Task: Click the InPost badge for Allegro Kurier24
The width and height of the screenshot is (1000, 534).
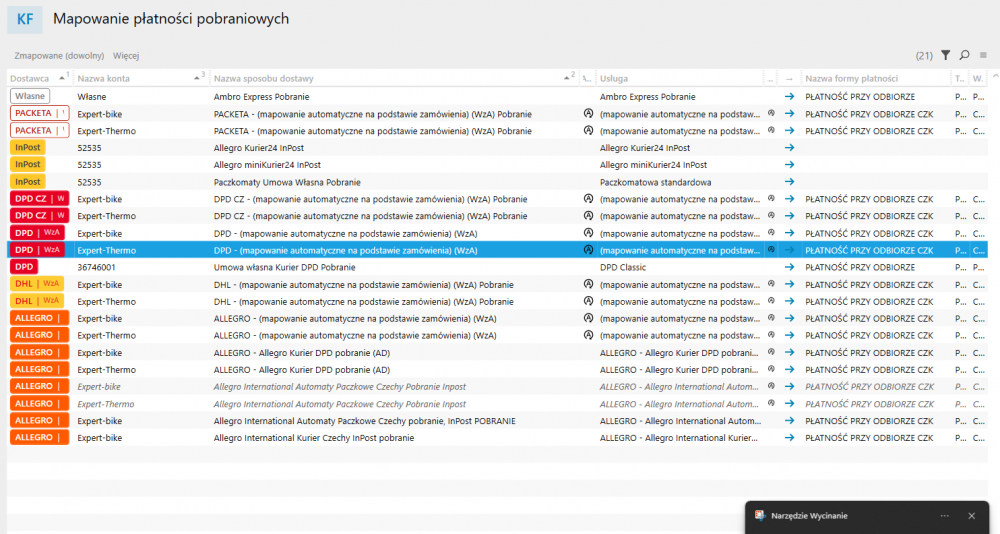Action: tap(28, 148)
